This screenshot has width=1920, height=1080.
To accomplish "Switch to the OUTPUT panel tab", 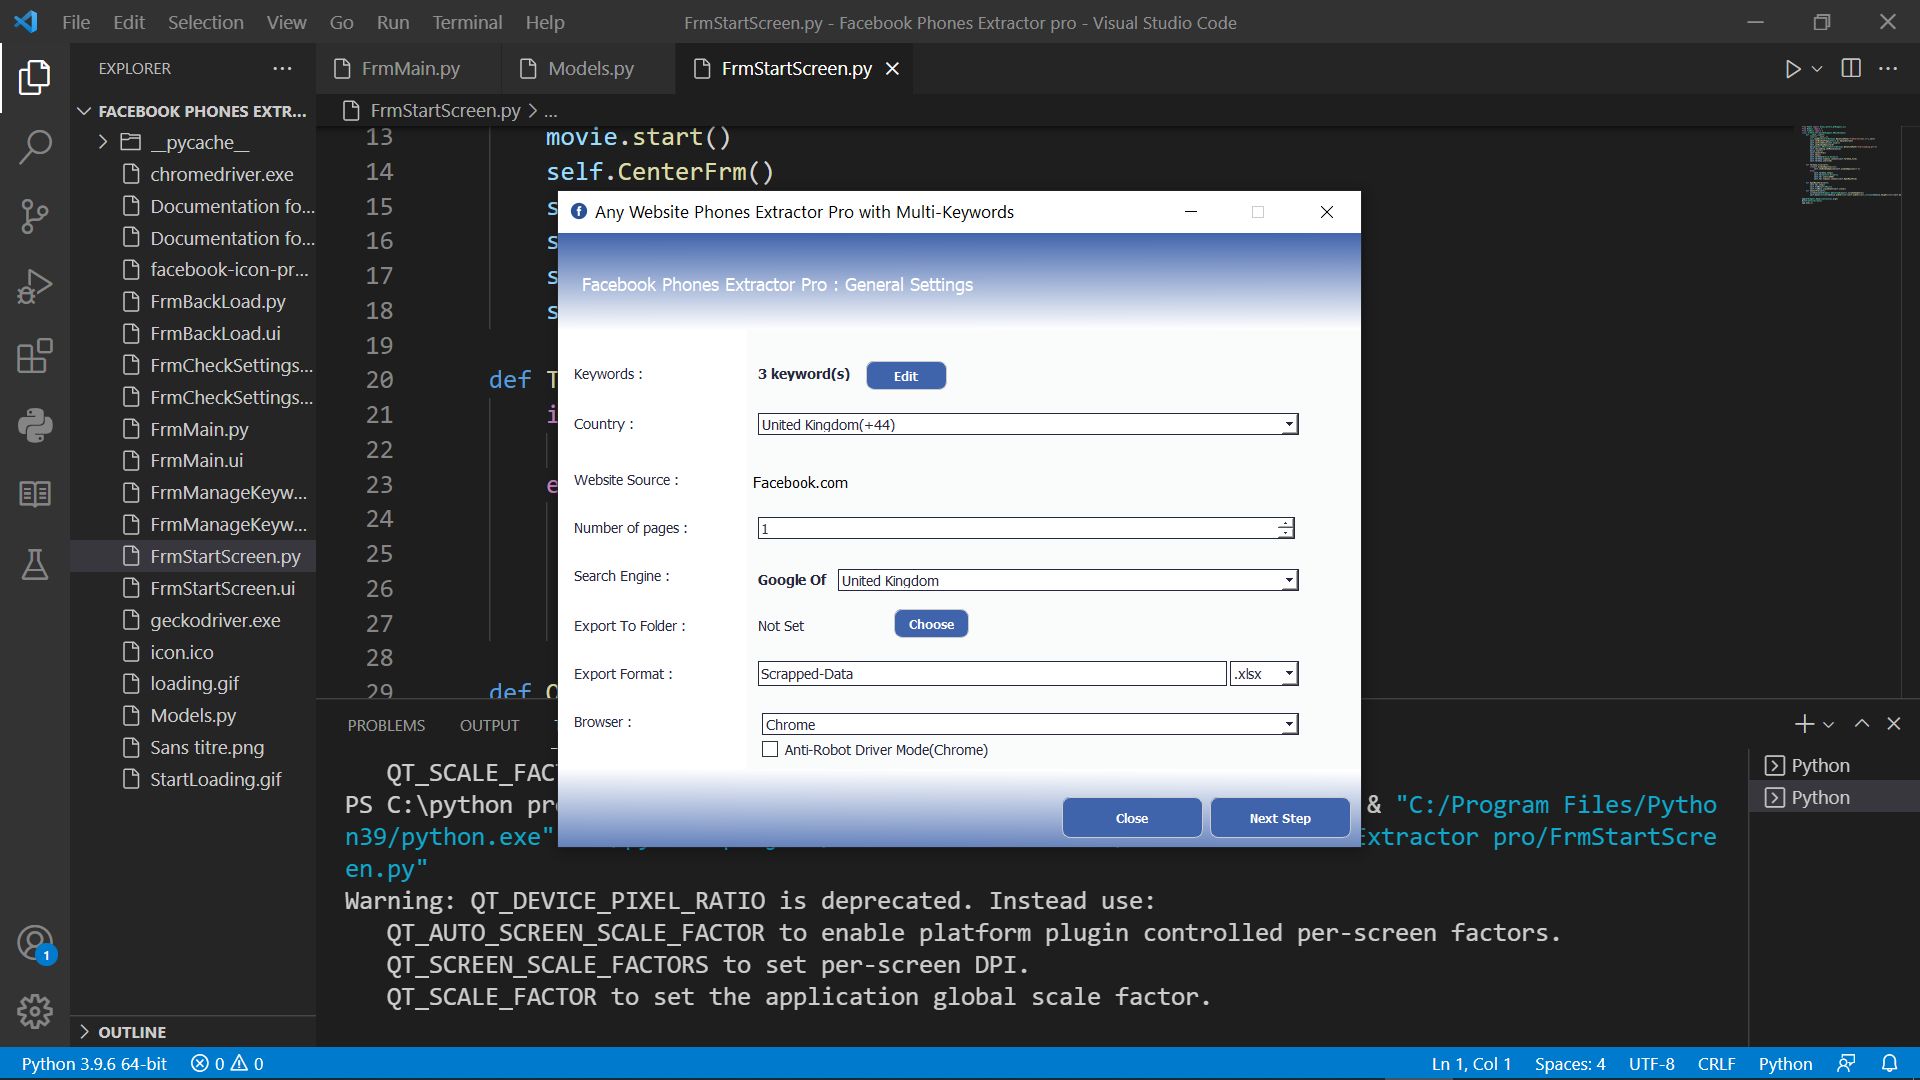I will tap(489, 726).
